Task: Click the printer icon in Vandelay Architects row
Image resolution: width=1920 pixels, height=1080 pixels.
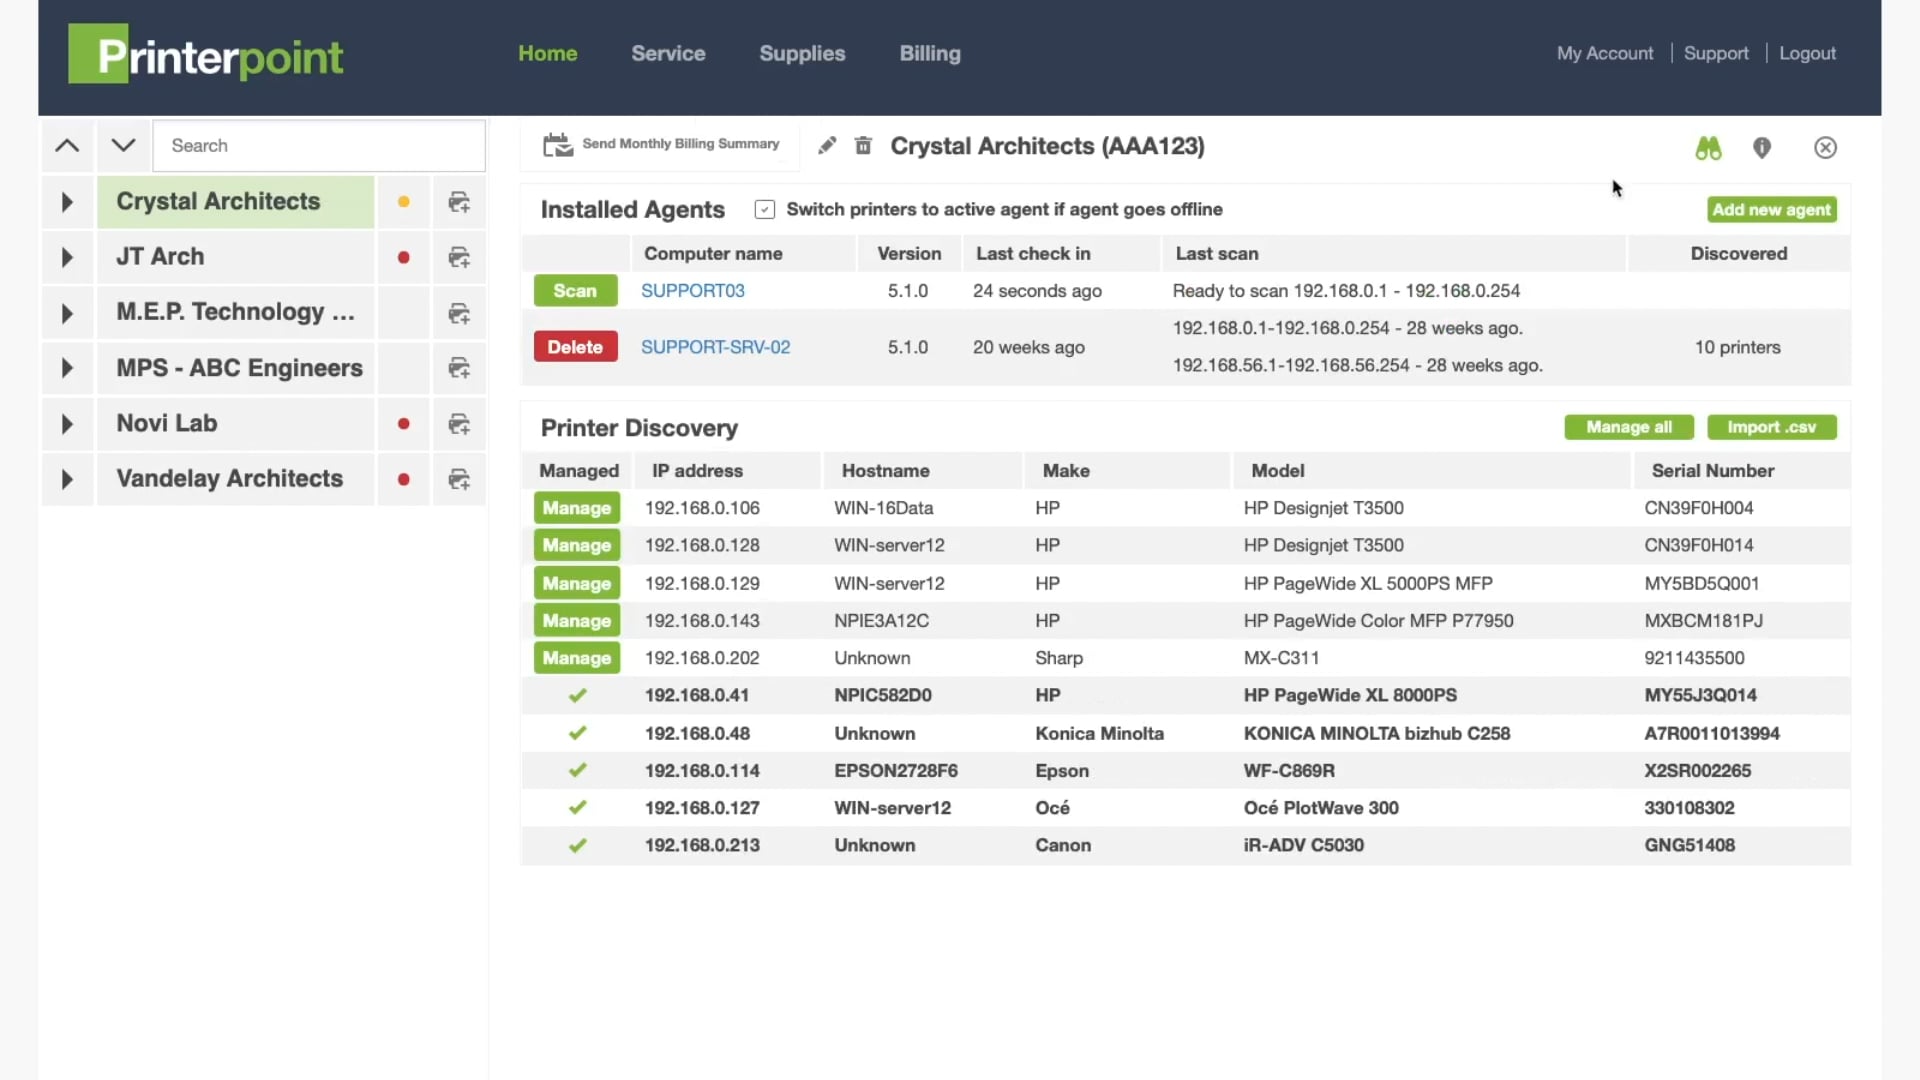Action: click(x=459, y=479)
